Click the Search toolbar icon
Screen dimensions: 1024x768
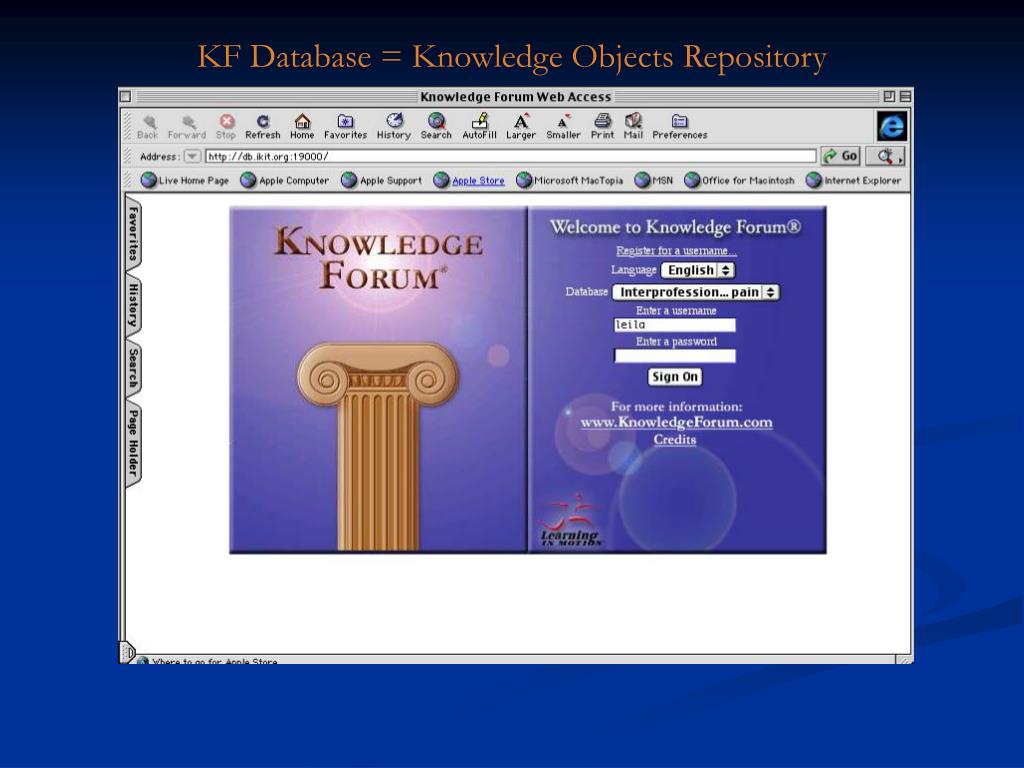point(436,127)
